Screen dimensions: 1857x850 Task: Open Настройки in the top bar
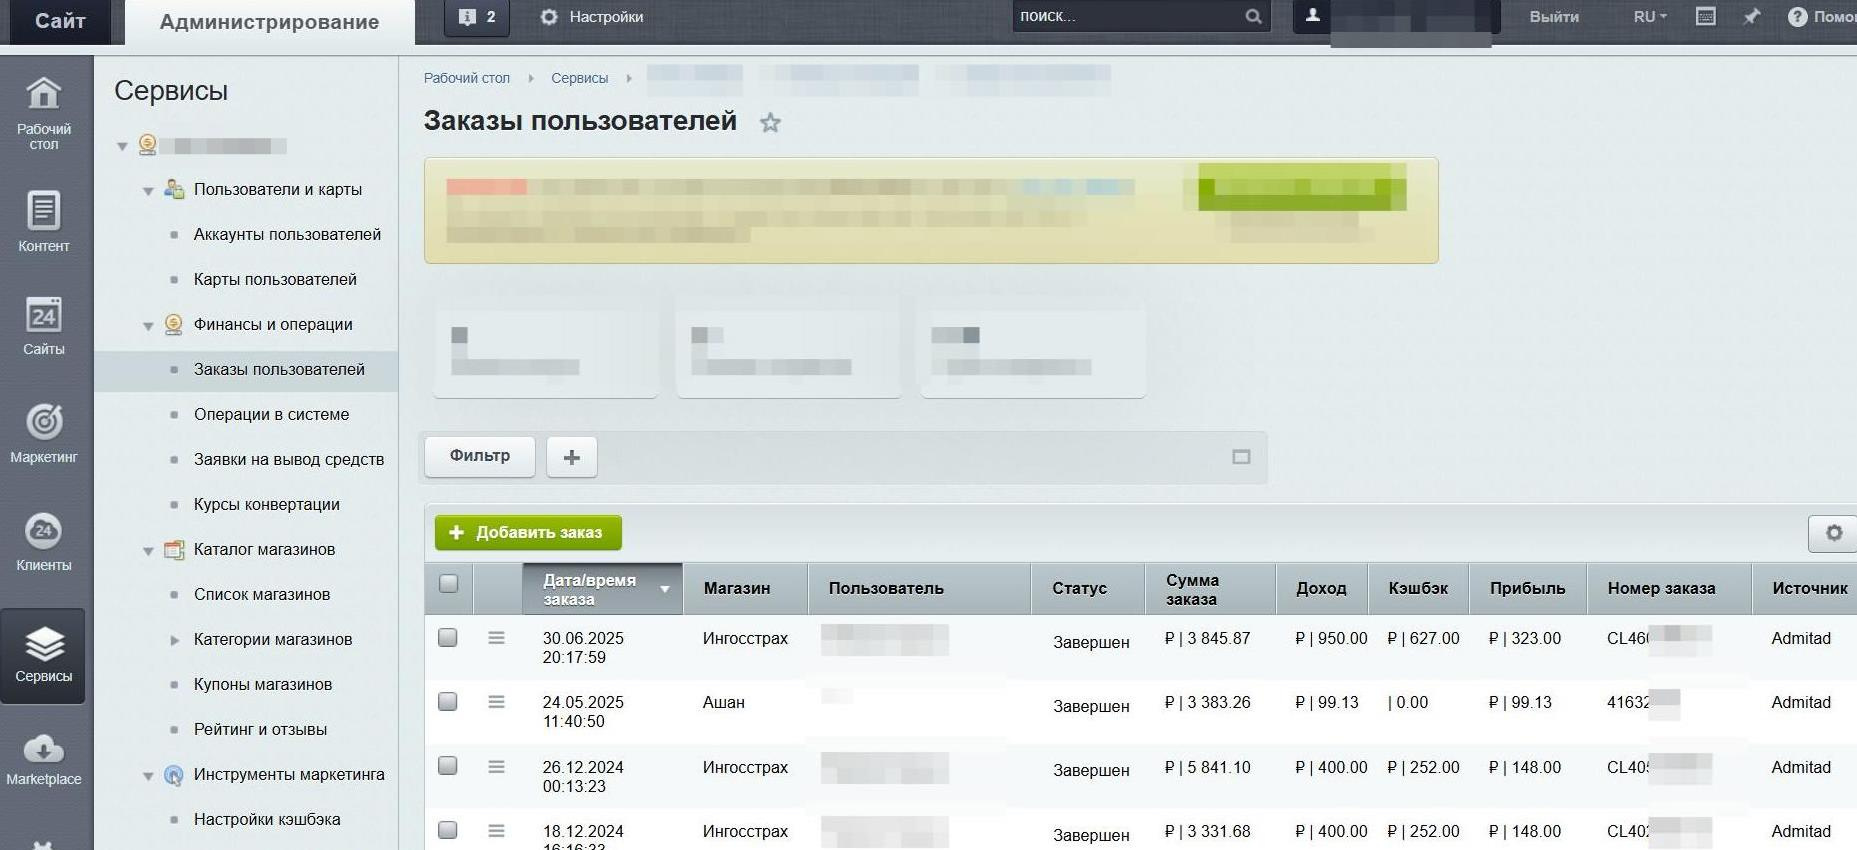coord(592,17)
